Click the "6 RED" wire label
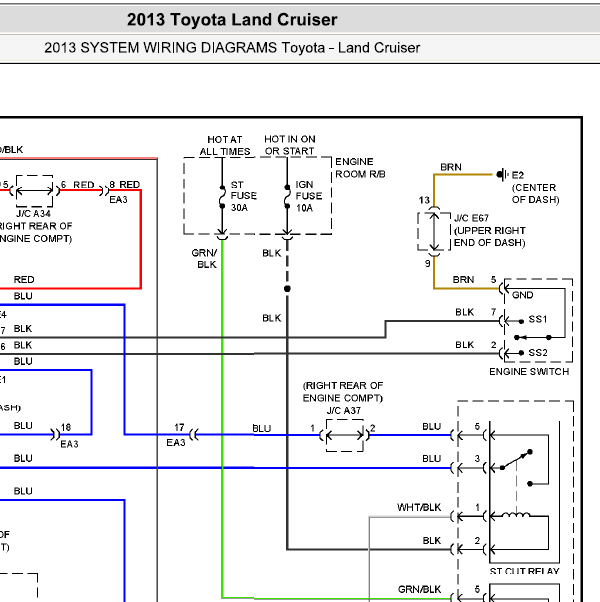Viewport: 600px width, 602px height. [x=78, y=185]
